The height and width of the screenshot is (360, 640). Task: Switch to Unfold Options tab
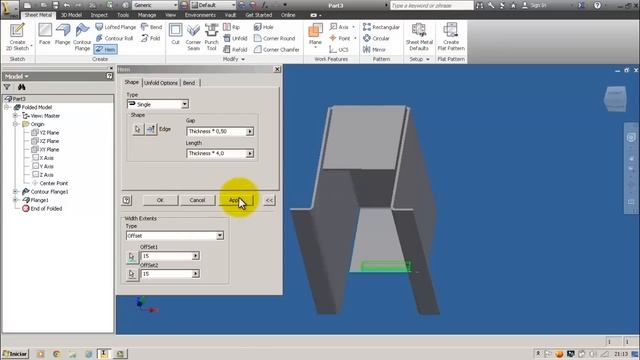(161, 83)
